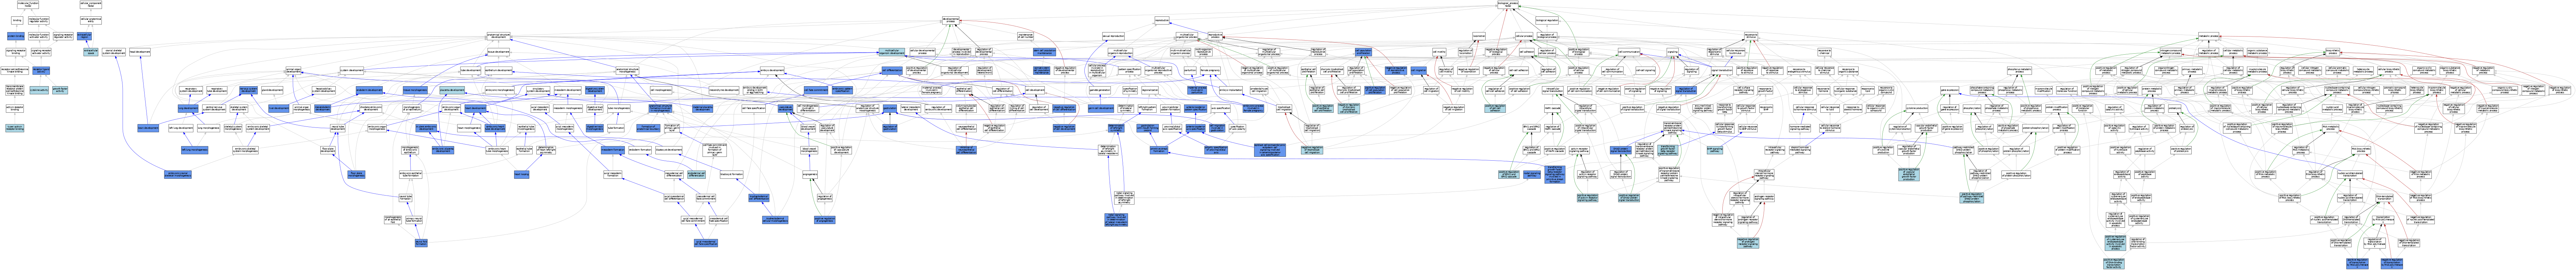2576x270 pixels.
Task: Click the 'left lung development' node
Action: [x=181, y=128]
